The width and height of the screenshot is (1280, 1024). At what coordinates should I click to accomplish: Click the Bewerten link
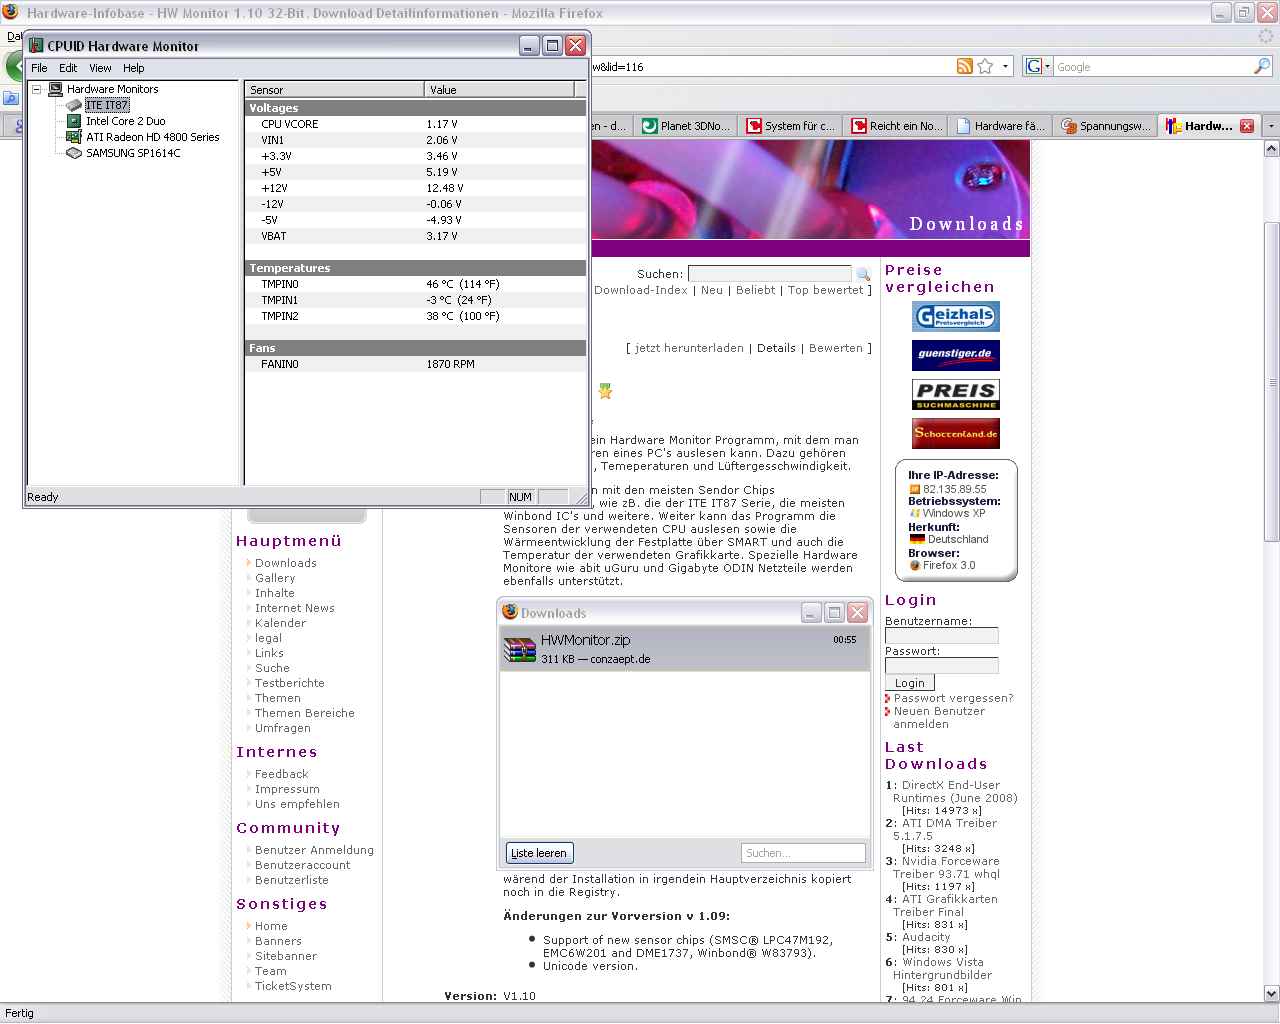836,348
